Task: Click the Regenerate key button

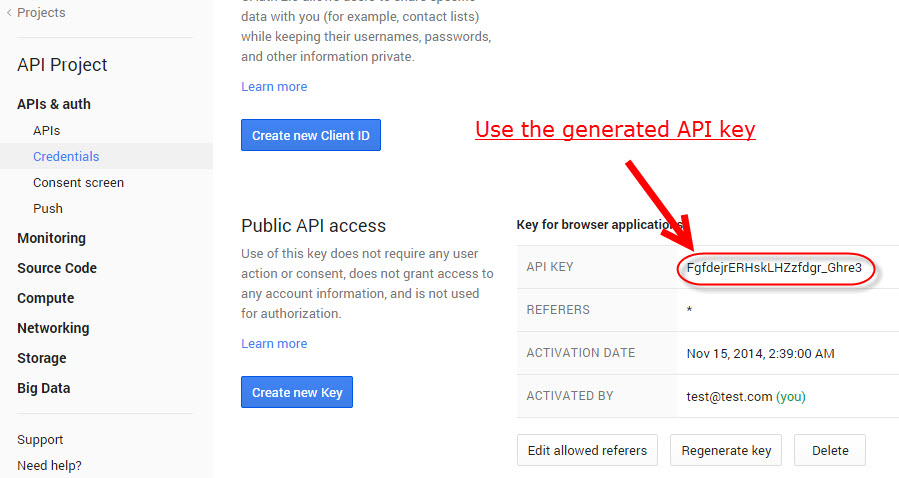Action: (x=726, y=450)
